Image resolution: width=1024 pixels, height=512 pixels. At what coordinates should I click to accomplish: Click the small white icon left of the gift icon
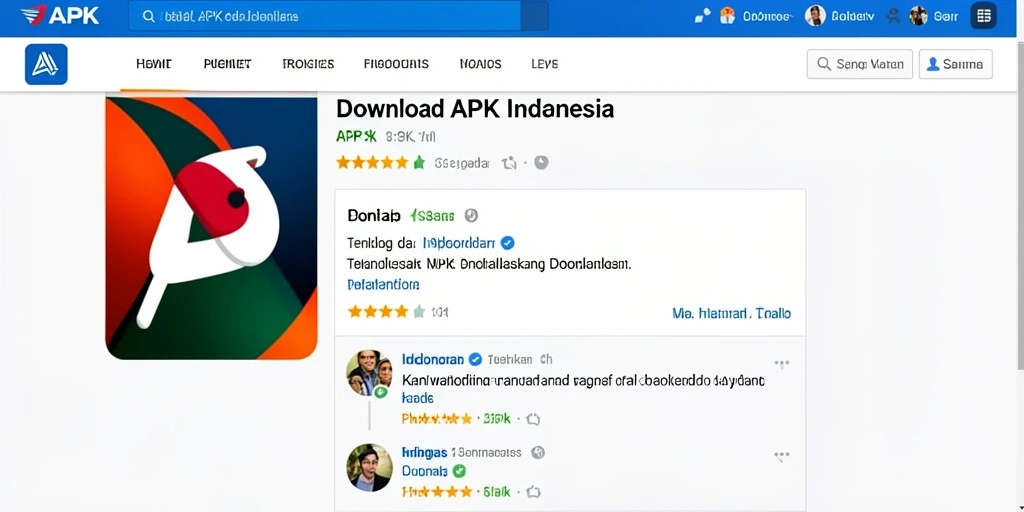tap(703, 16)
